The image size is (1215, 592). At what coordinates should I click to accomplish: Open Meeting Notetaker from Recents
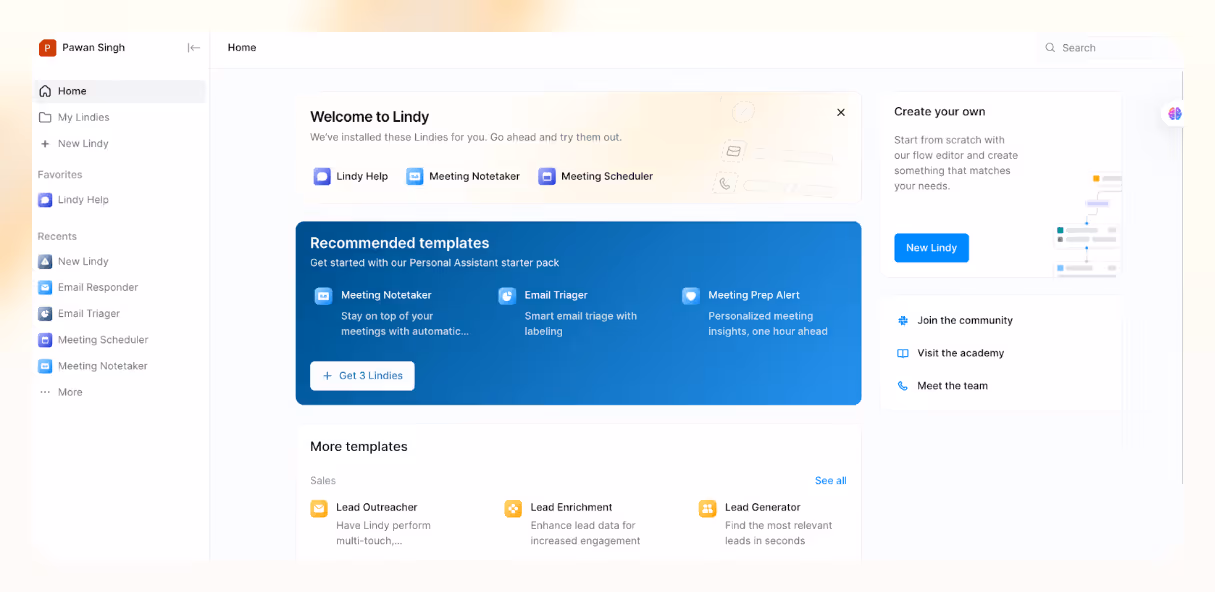[119, 366]
